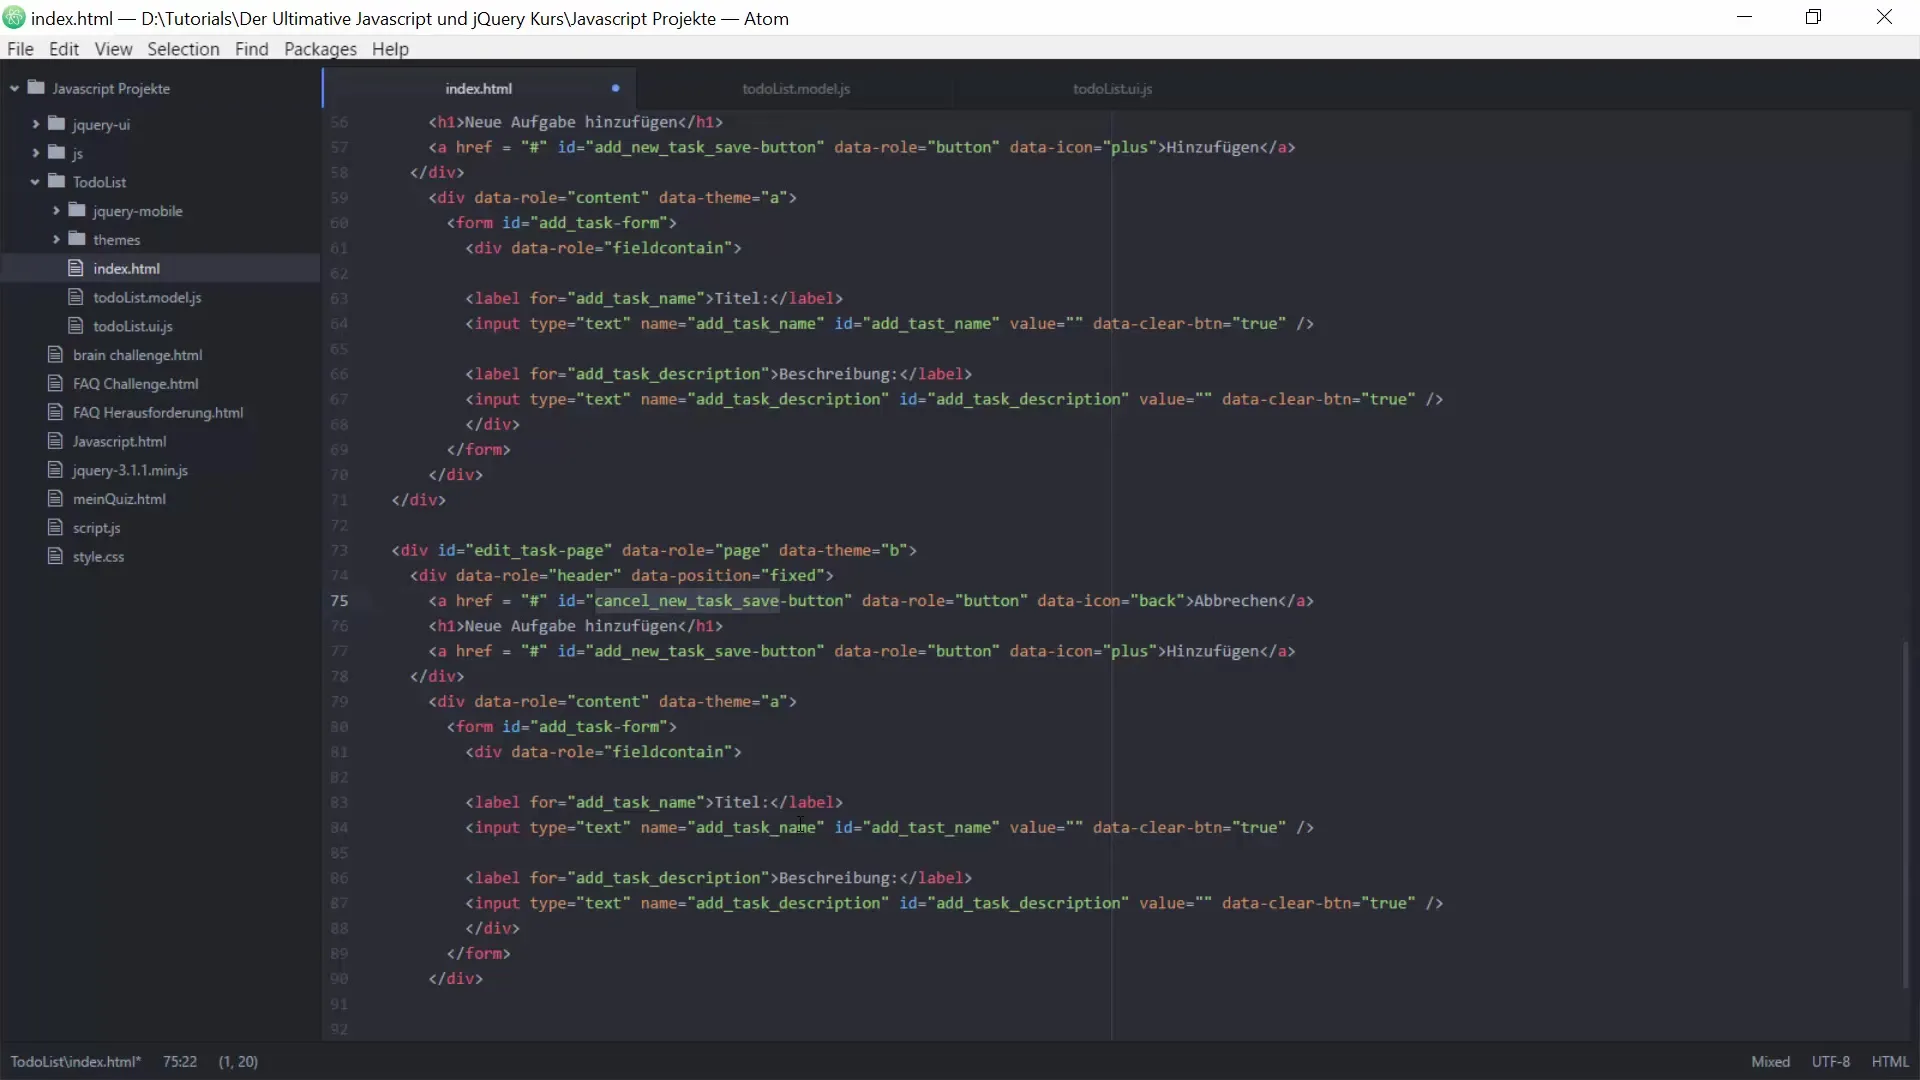Expand the jquery-ui folder arrow

(35, 125)
